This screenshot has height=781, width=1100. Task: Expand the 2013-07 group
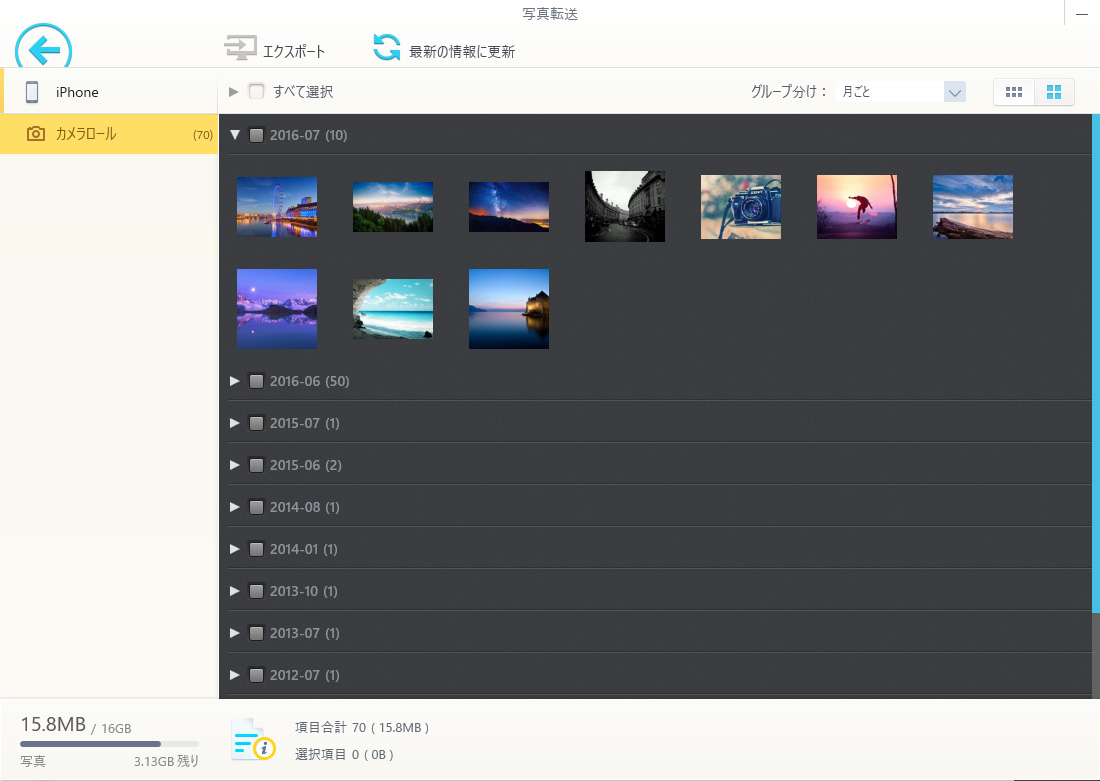point(235,634)
